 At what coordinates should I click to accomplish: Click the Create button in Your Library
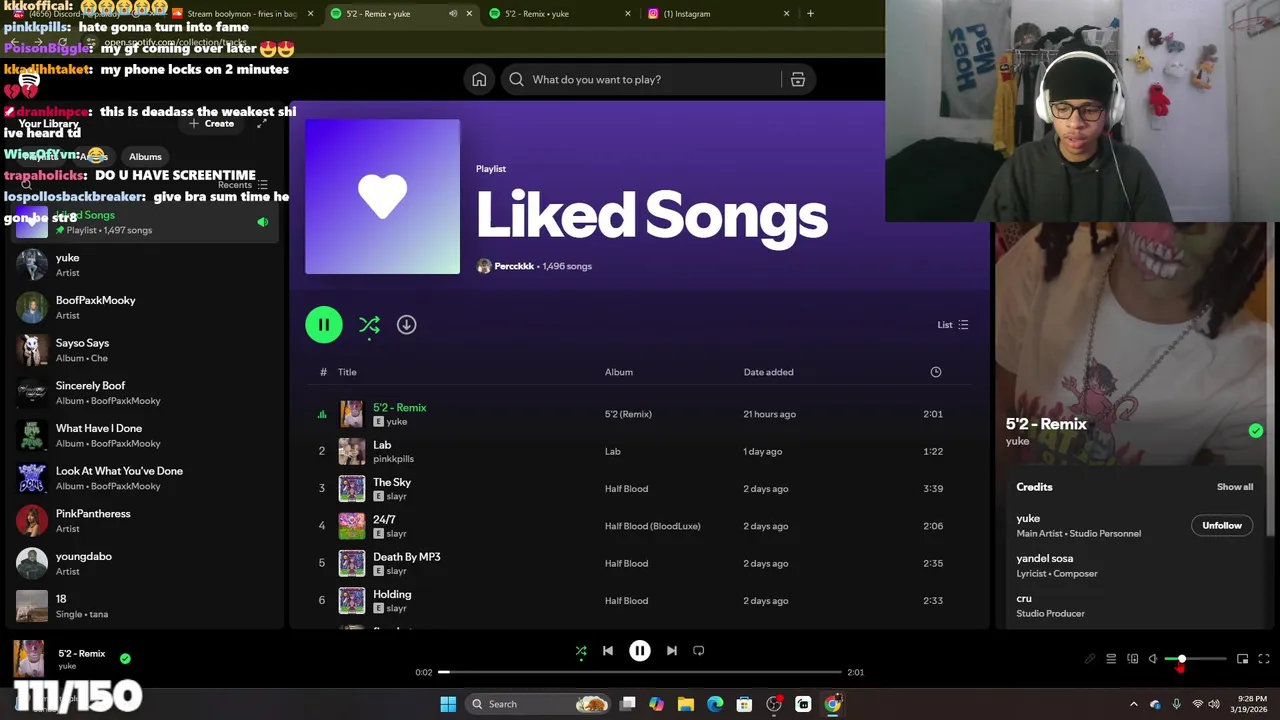(x=212, y=124)
